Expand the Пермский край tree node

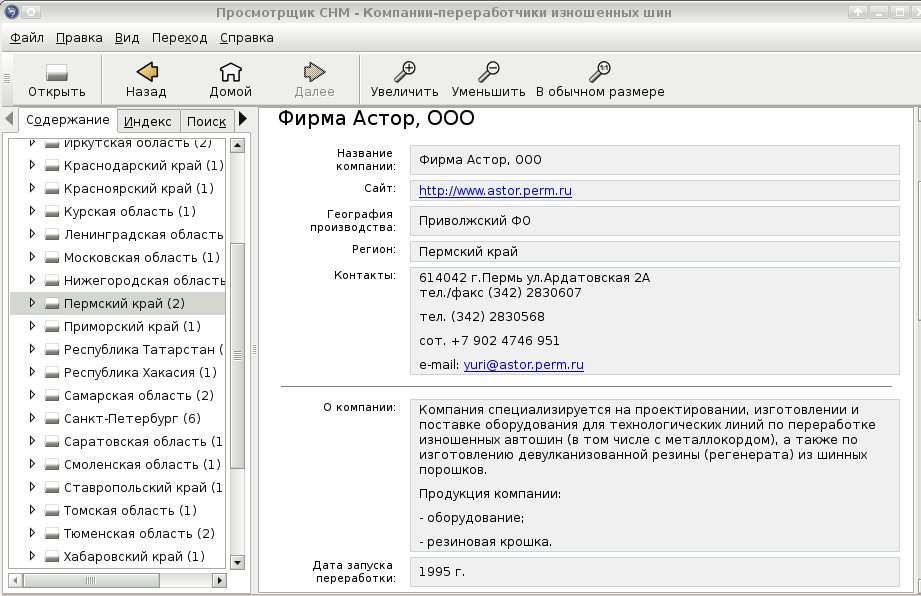pos(32,303)
